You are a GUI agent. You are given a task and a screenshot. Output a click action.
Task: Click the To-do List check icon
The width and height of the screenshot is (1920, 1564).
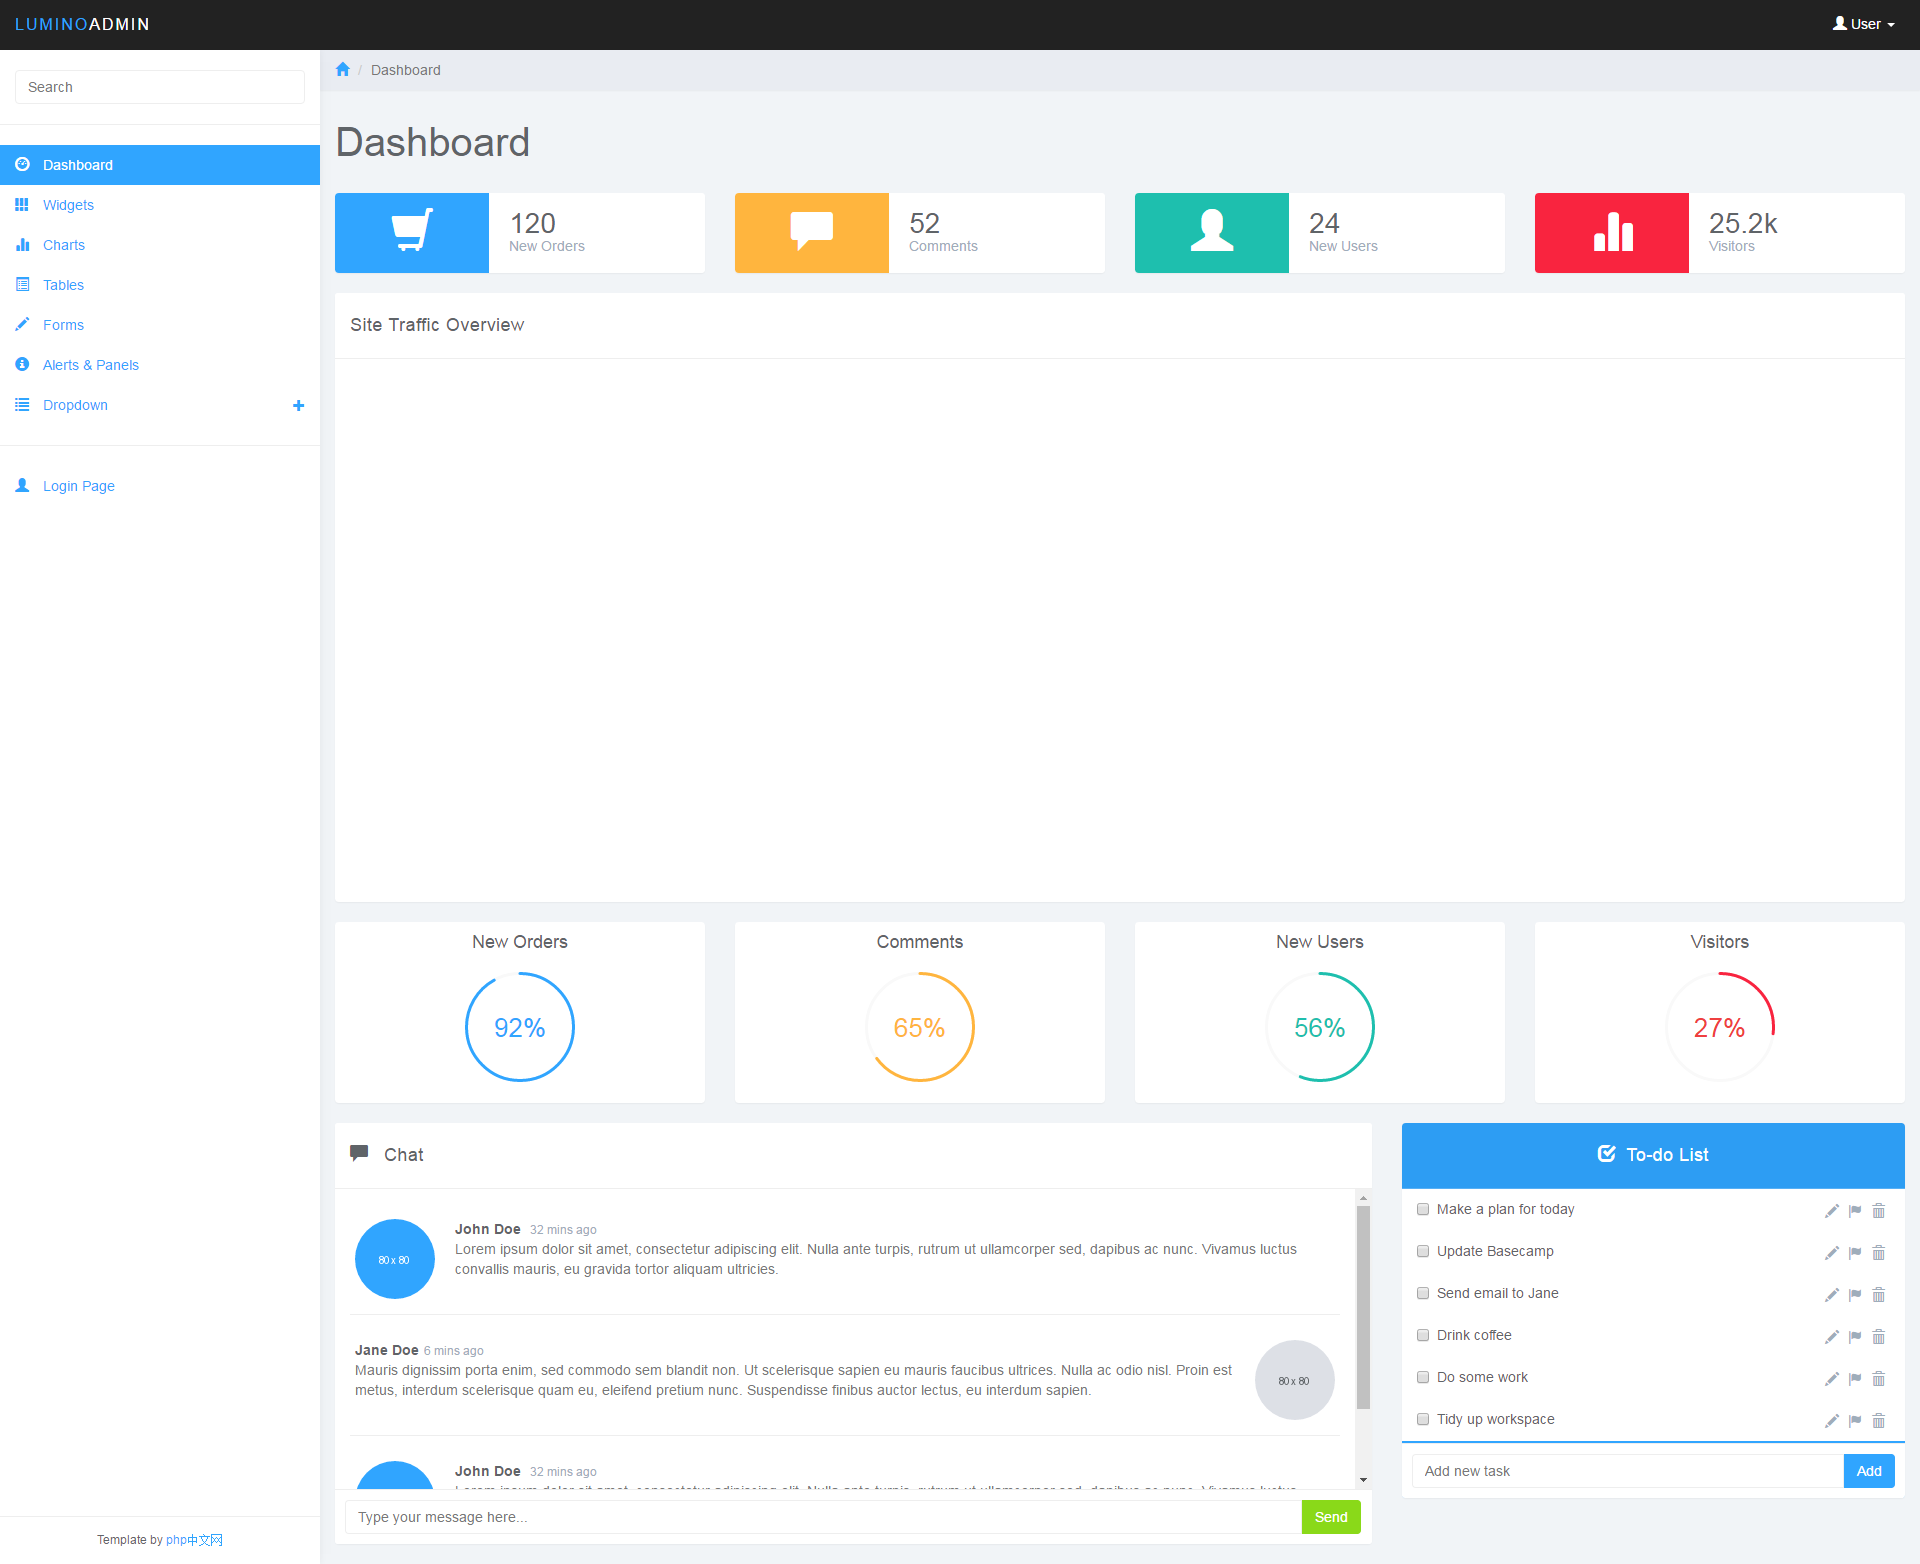[x=1606, y=1154]
